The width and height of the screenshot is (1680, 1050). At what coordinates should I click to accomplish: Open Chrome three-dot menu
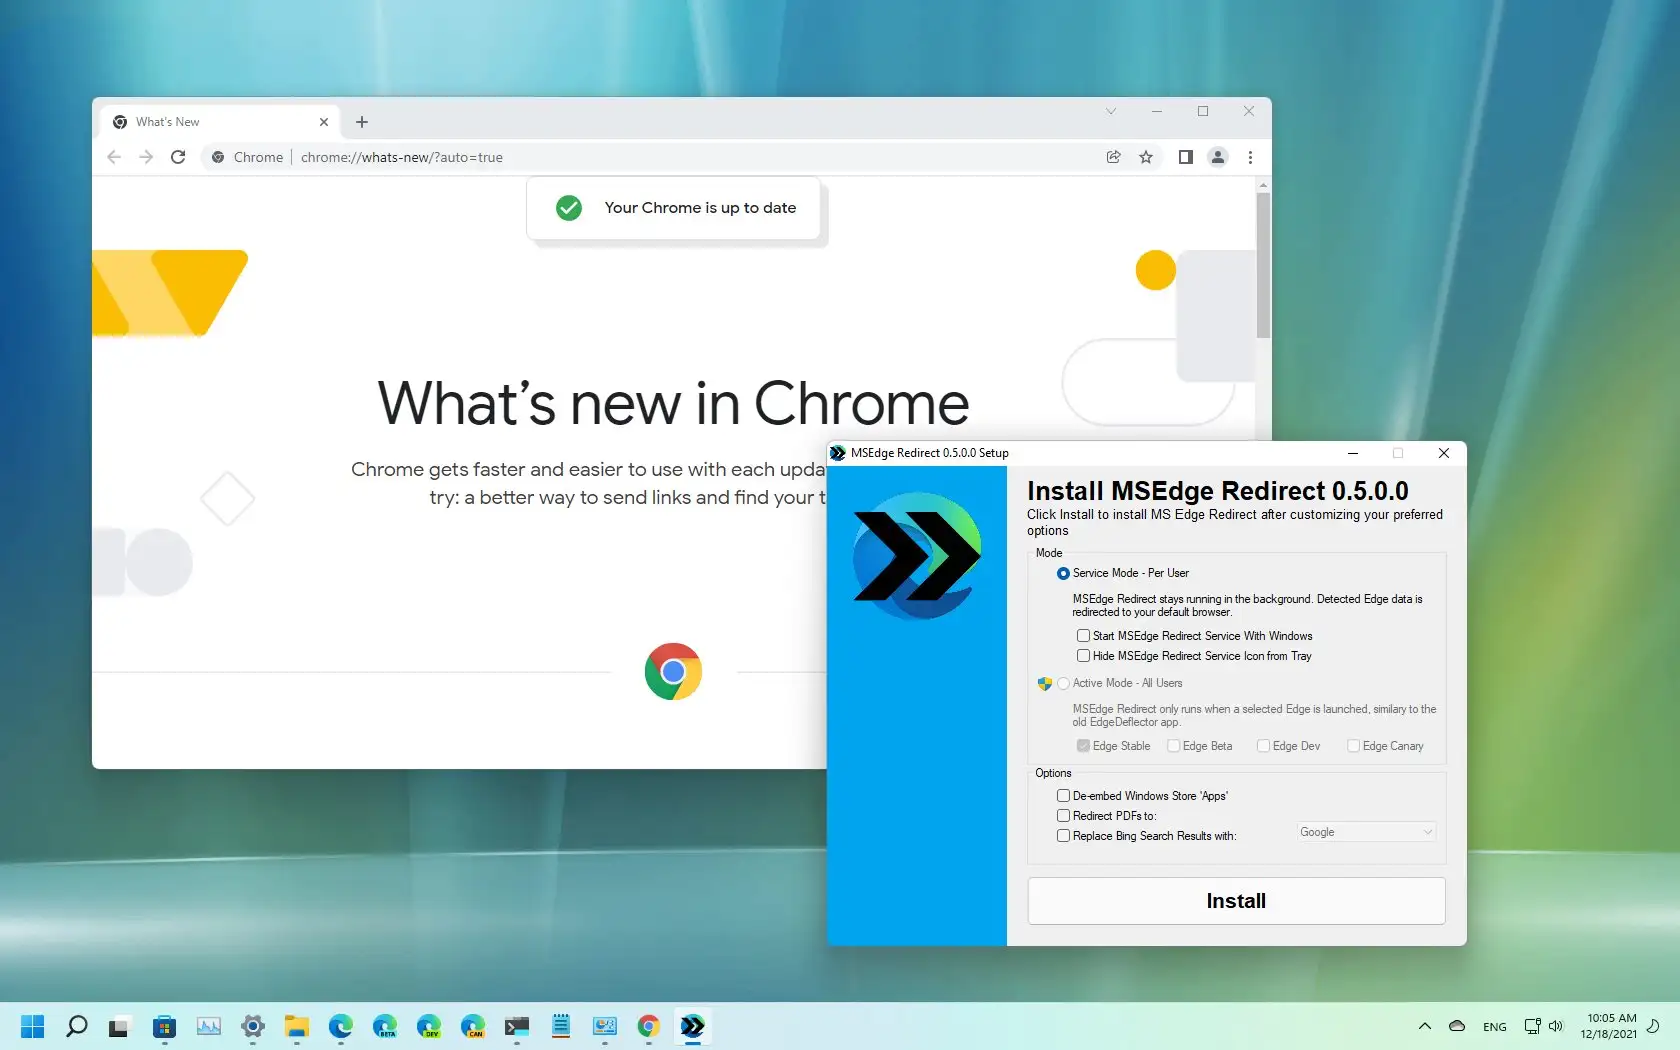(x=1250, y=157)
